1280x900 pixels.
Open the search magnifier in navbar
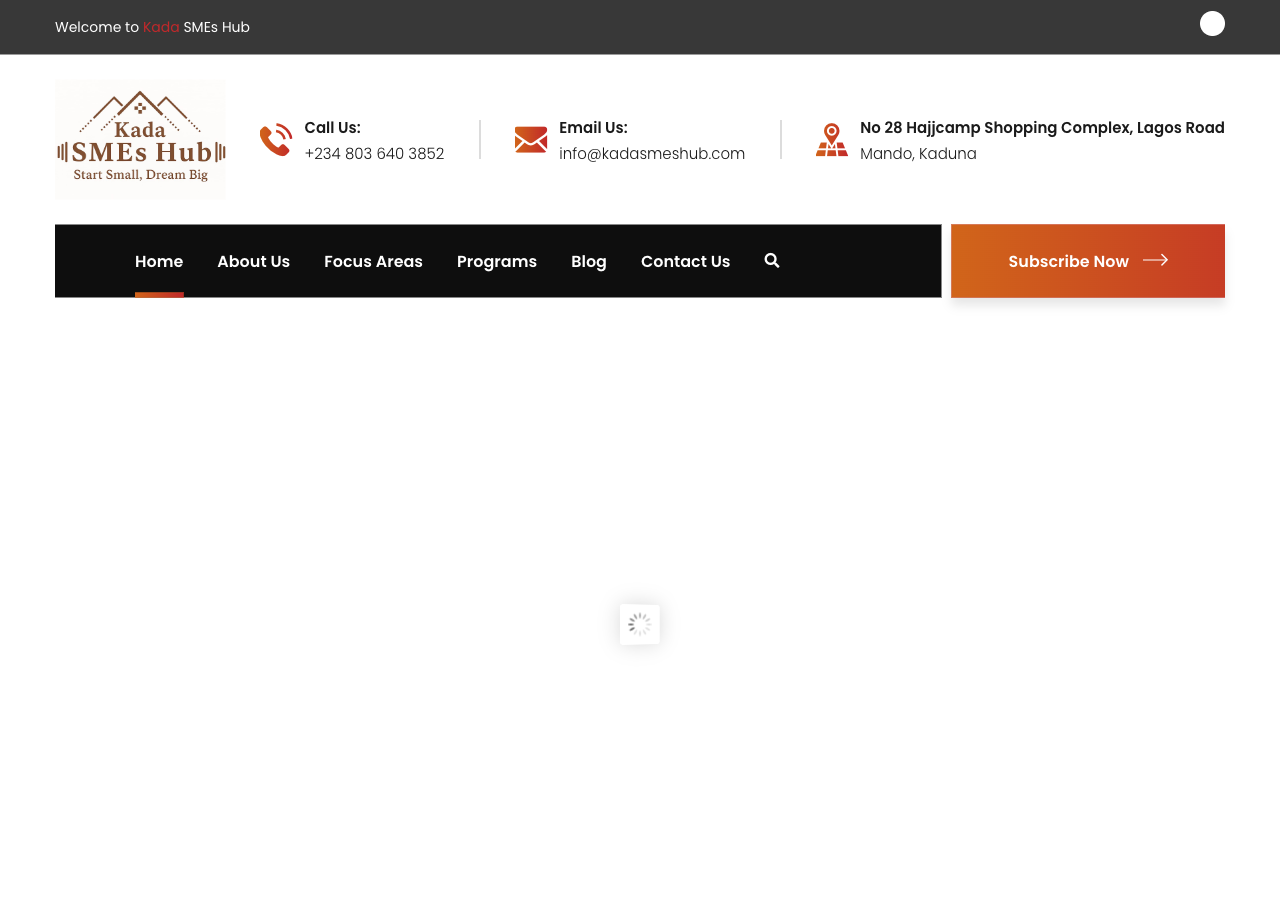(772, 261)
